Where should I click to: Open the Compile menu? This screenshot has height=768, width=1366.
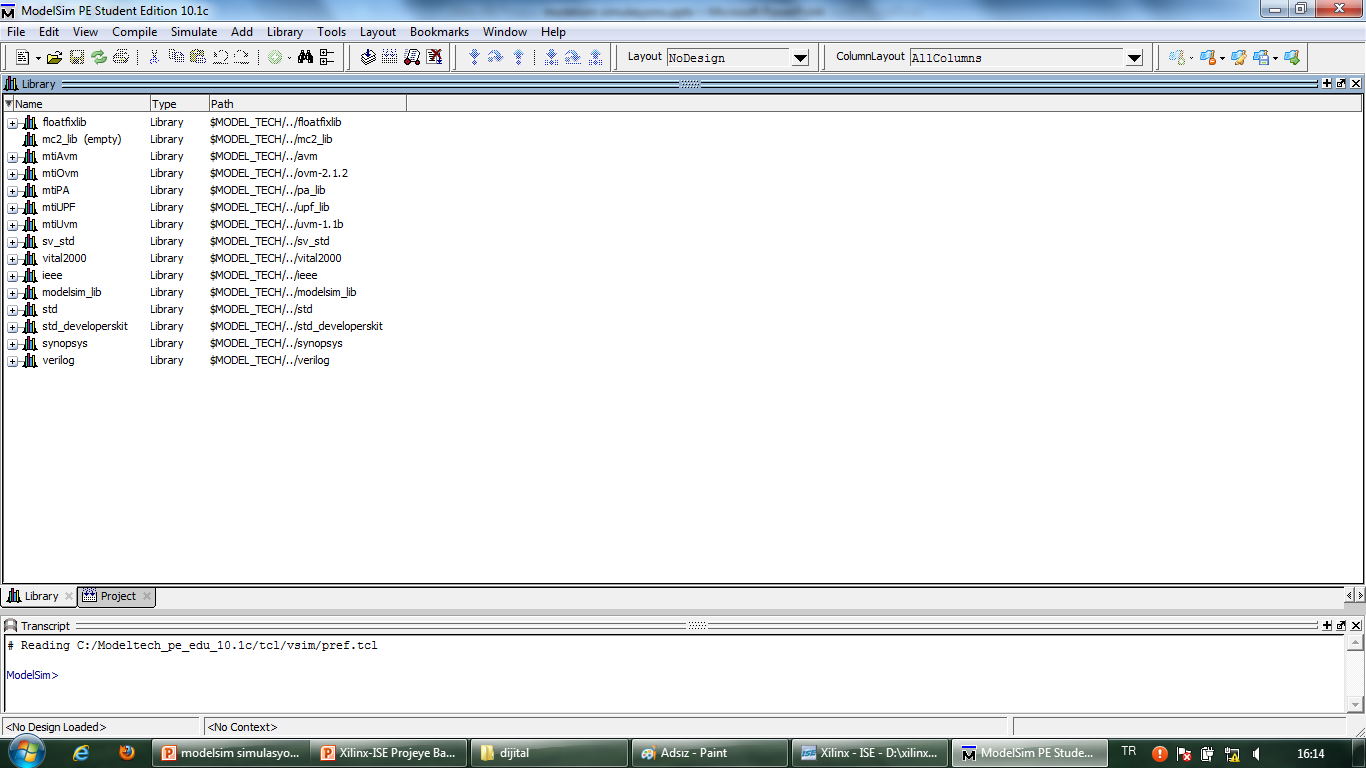point(134,32)
